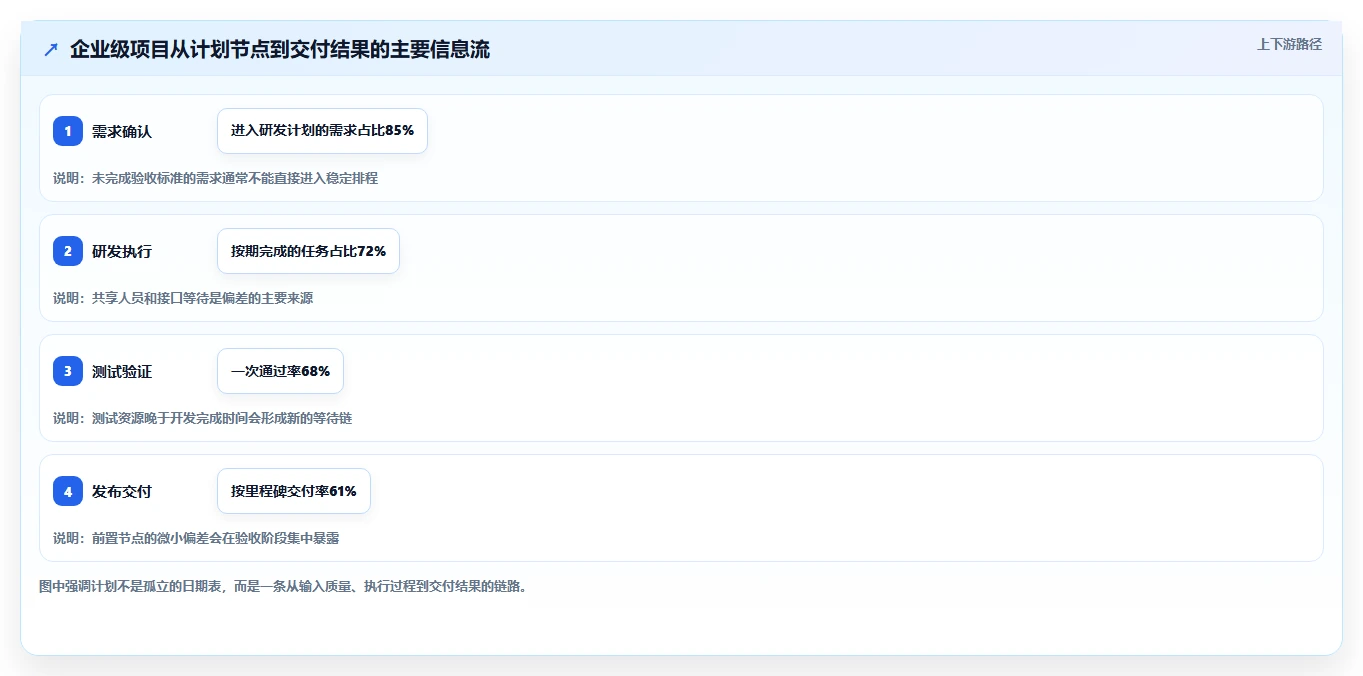Screen dimensions: 1363x676
Task: Click the title 企业级项目从计划节点到交付结果的主要信息流
Action: pos(280,49)
